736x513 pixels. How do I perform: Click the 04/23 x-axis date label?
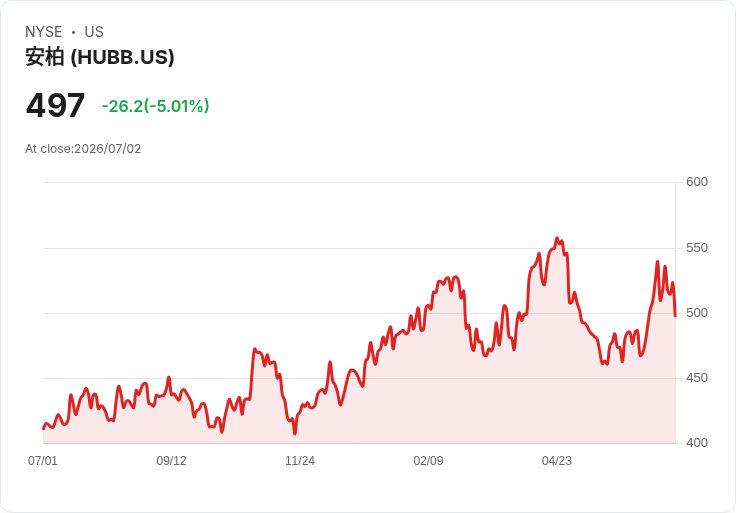557,461
